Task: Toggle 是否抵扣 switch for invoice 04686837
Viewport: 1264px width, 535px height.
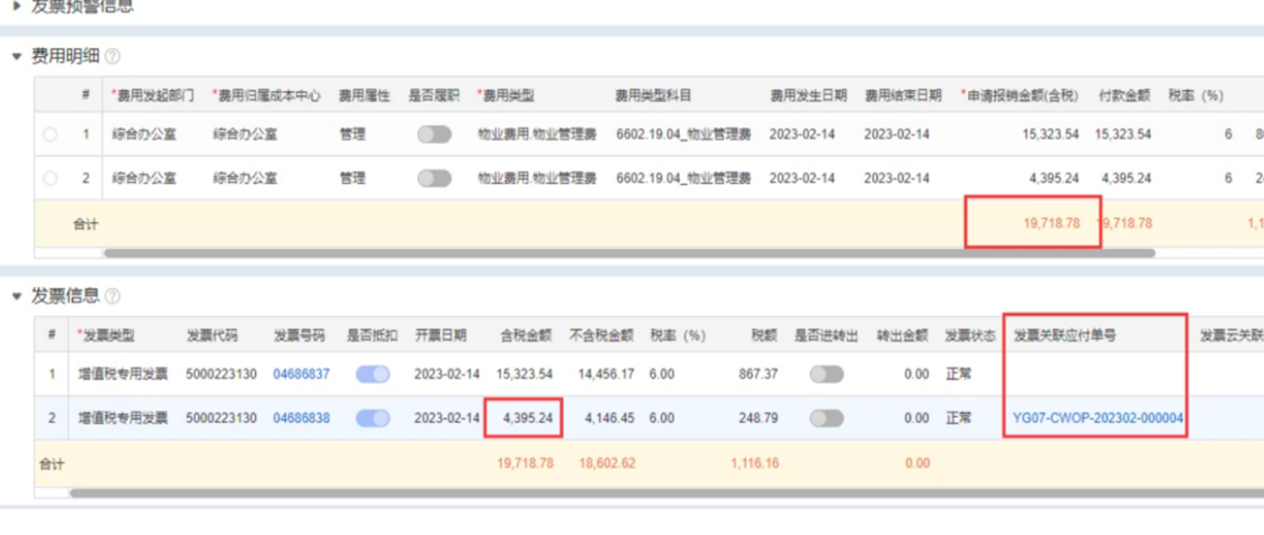Action: coord(373,374)
